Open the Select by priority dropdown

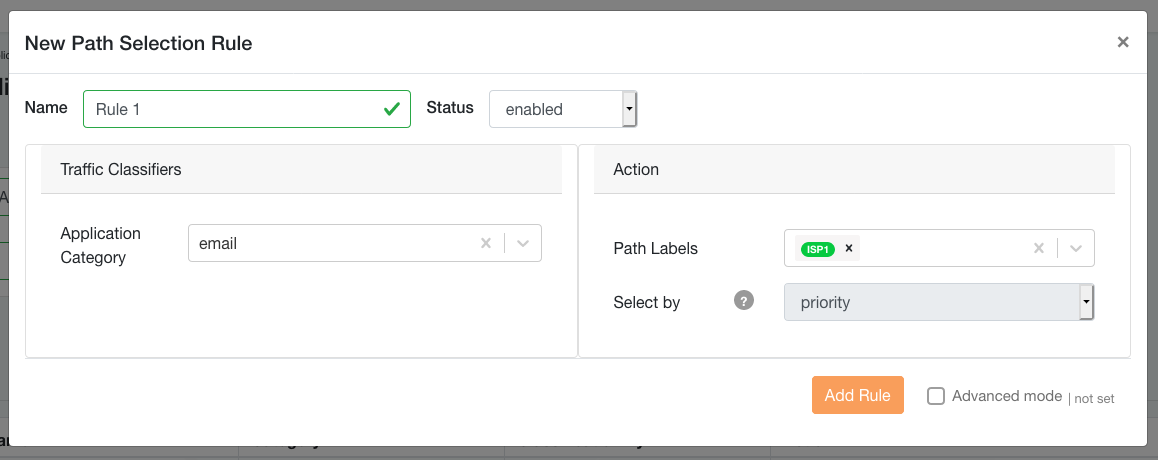tap(938, 302)
